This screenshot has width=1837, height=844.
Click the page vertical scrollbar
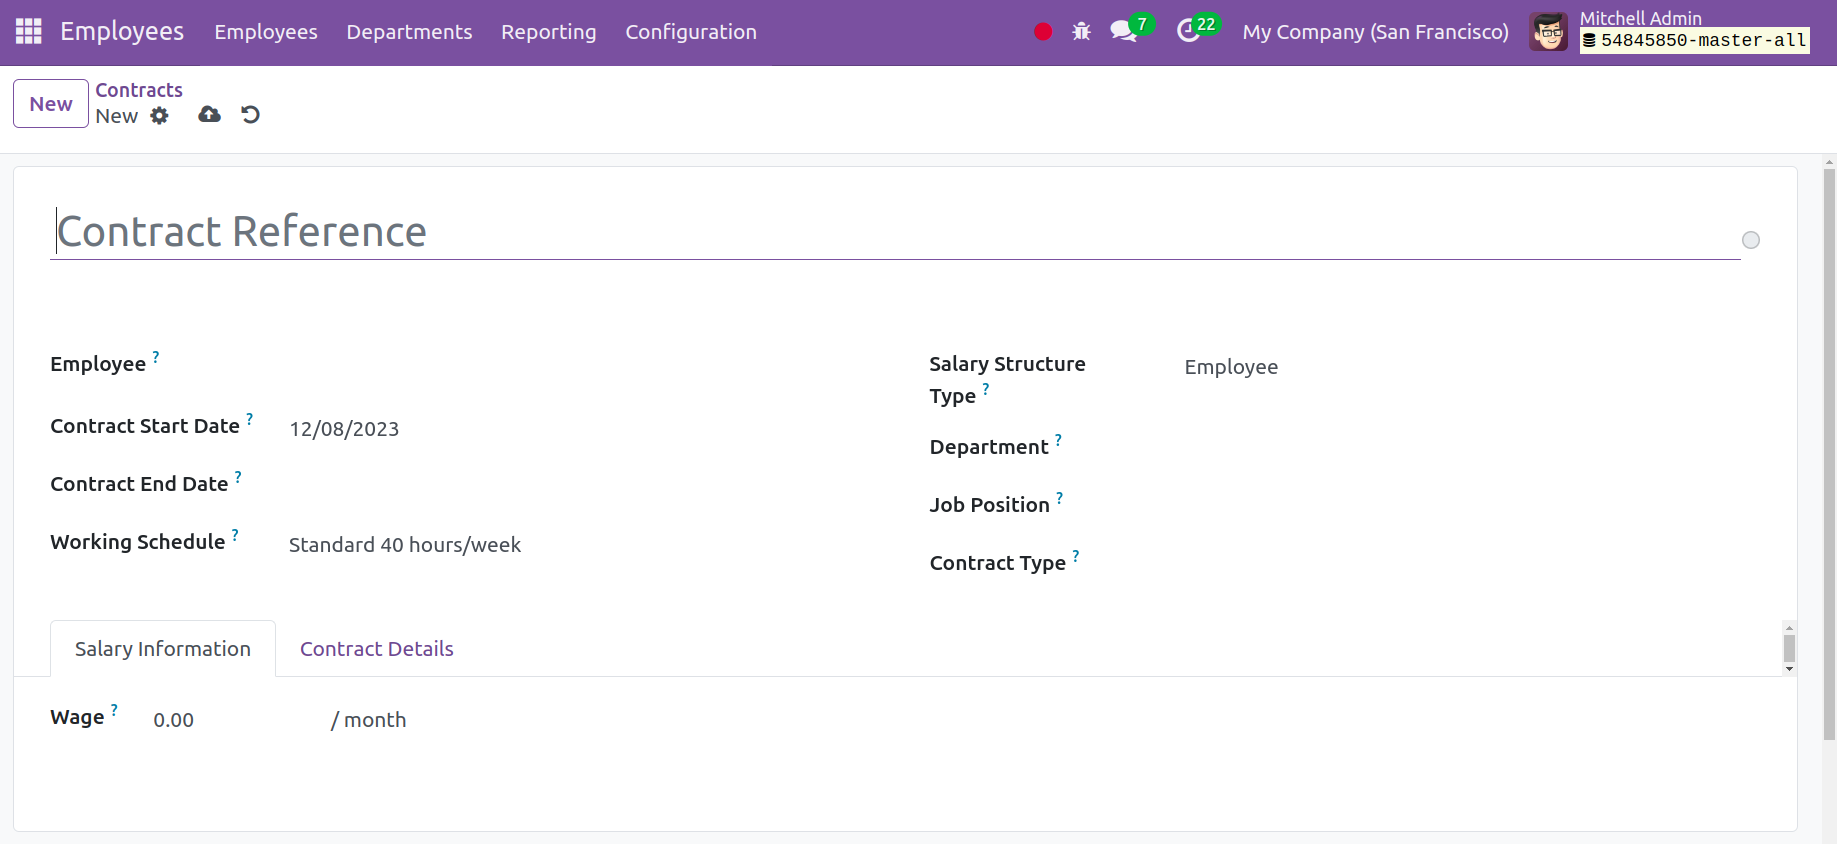point(1829,455)
